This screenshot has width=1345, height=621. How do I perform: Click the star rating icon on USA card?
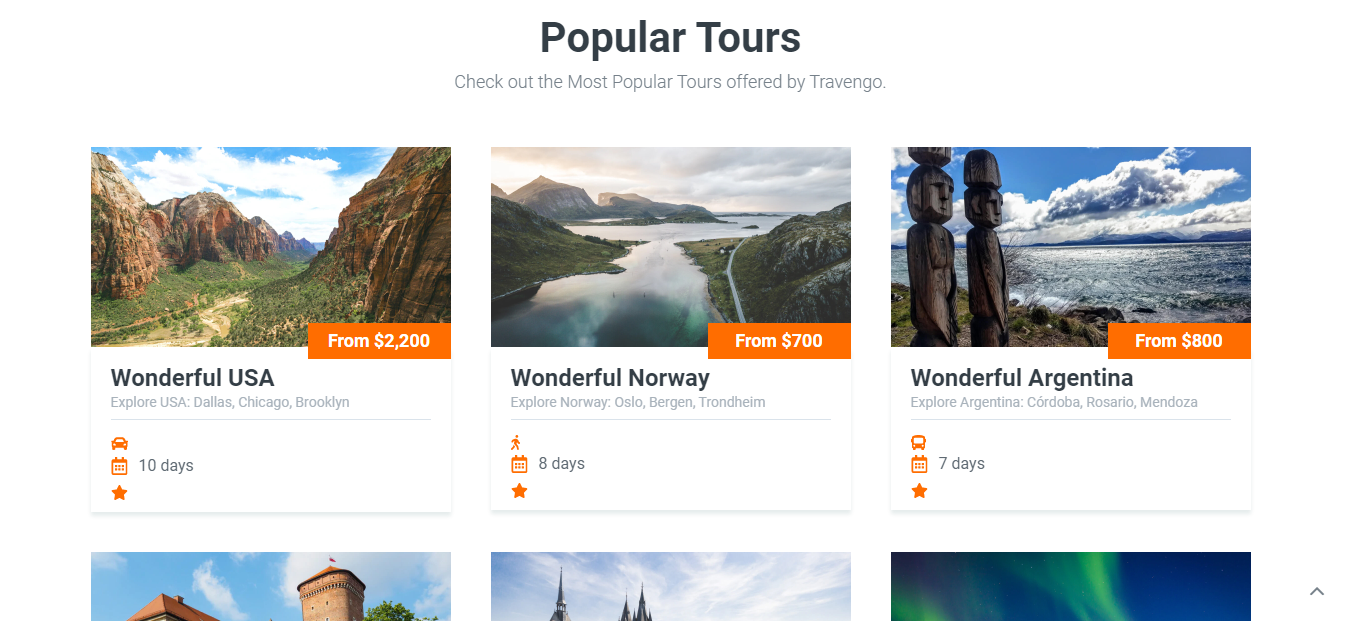[x=119, y=493]
